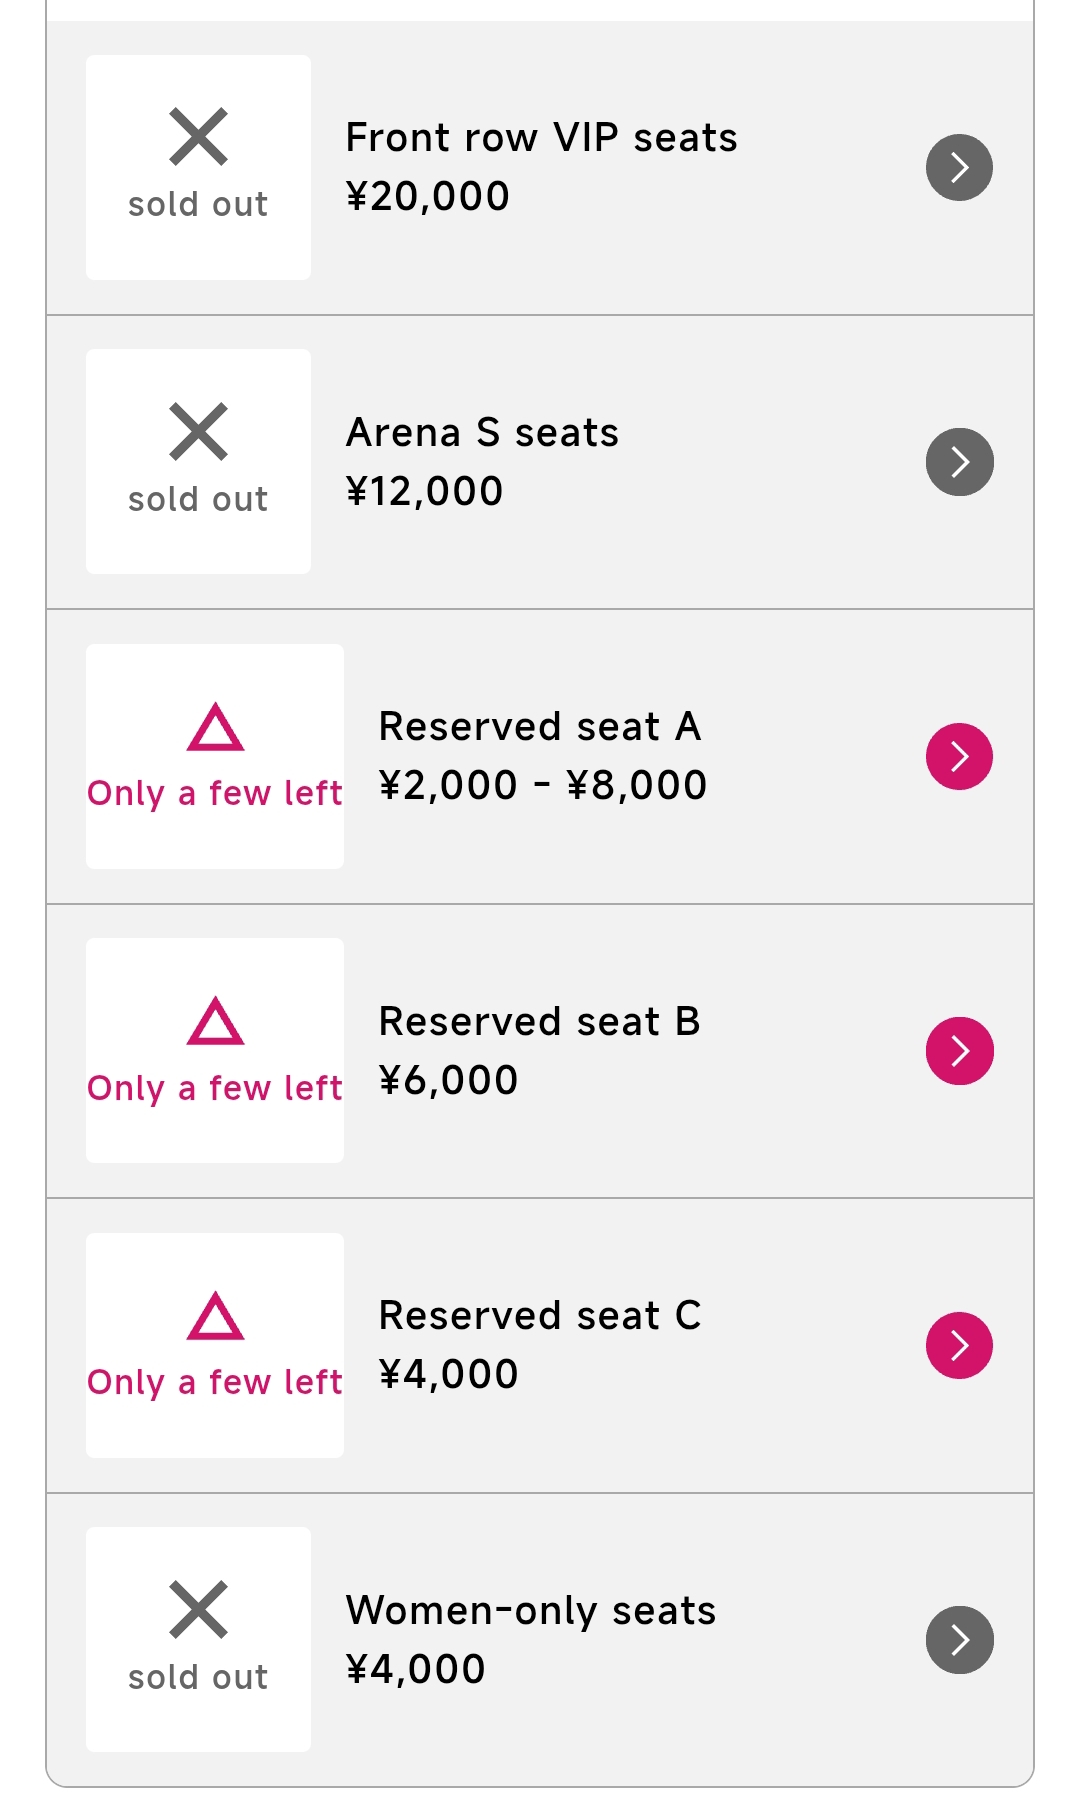Screen dimensions: 1080x1804
Task: Click sold out X on Front row VIP
Action: pyautogui.click(x=198, y=137)
